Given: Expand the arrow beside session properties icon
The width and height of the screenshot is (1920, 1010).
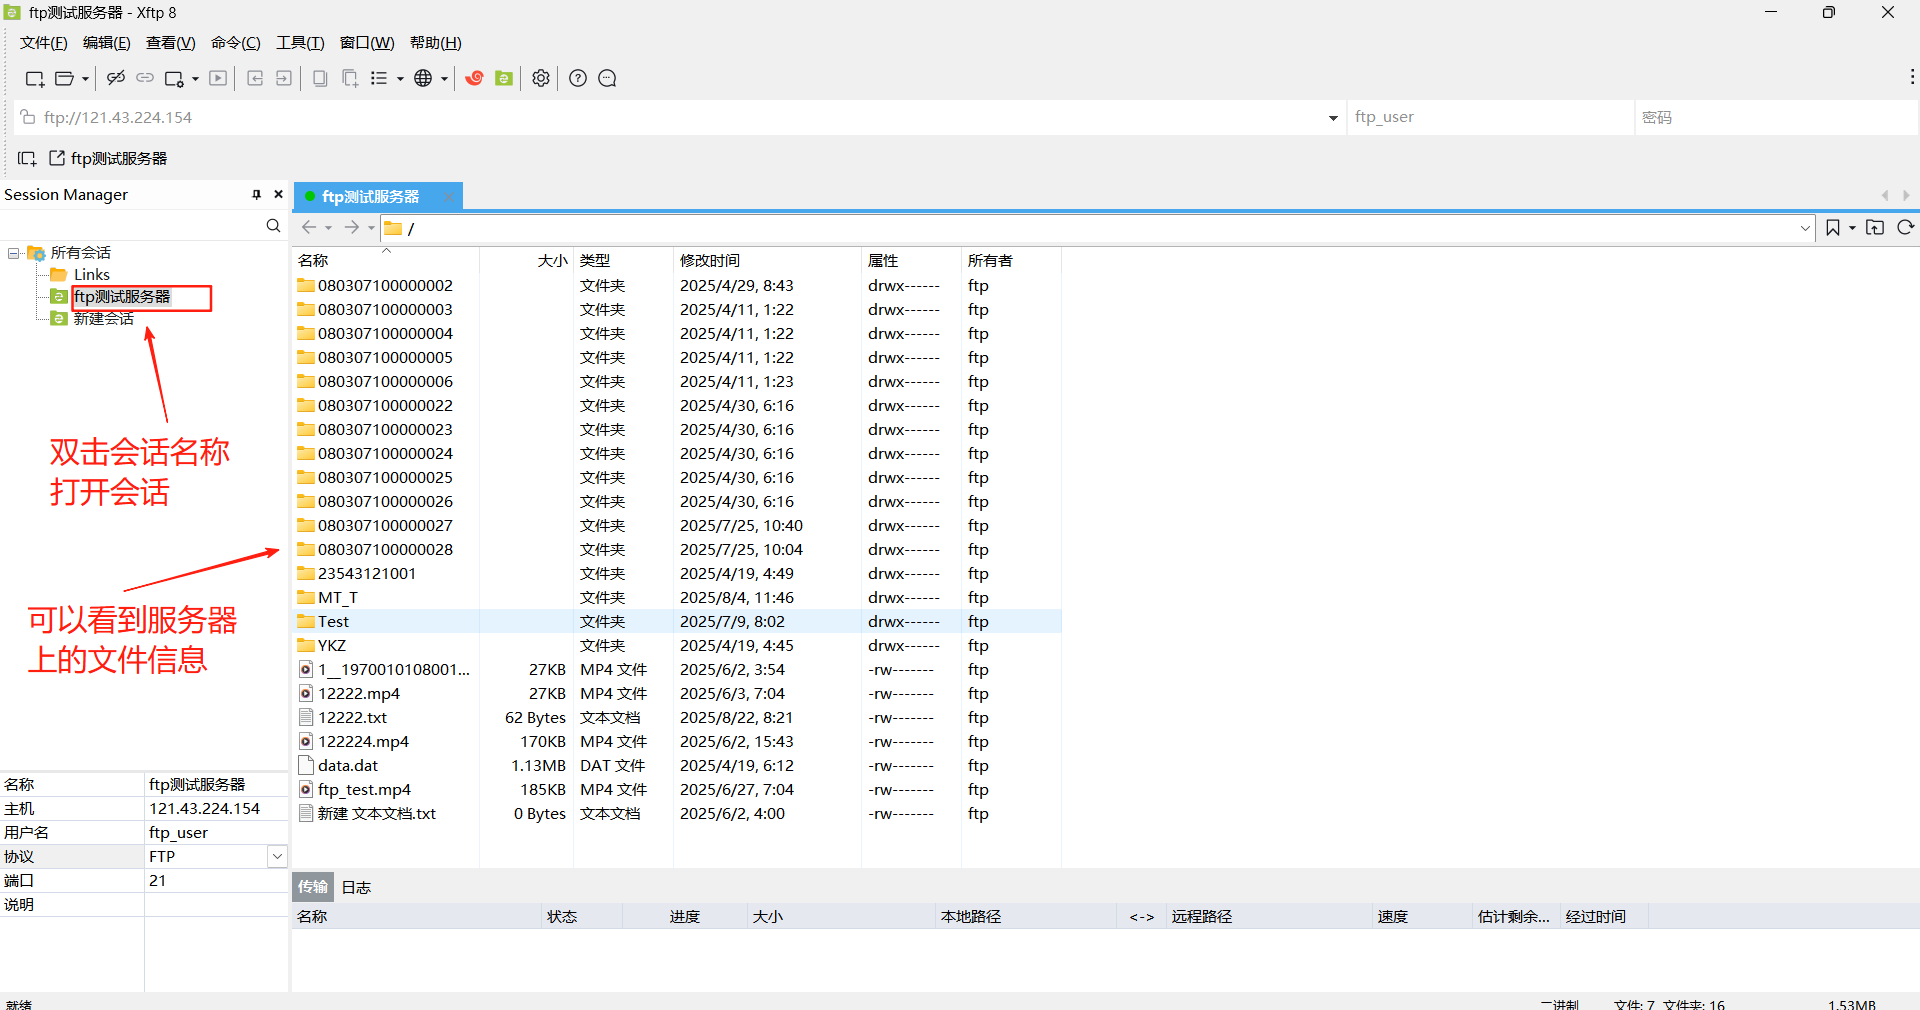Looking at the screenshot, I should tap(195, 79).
